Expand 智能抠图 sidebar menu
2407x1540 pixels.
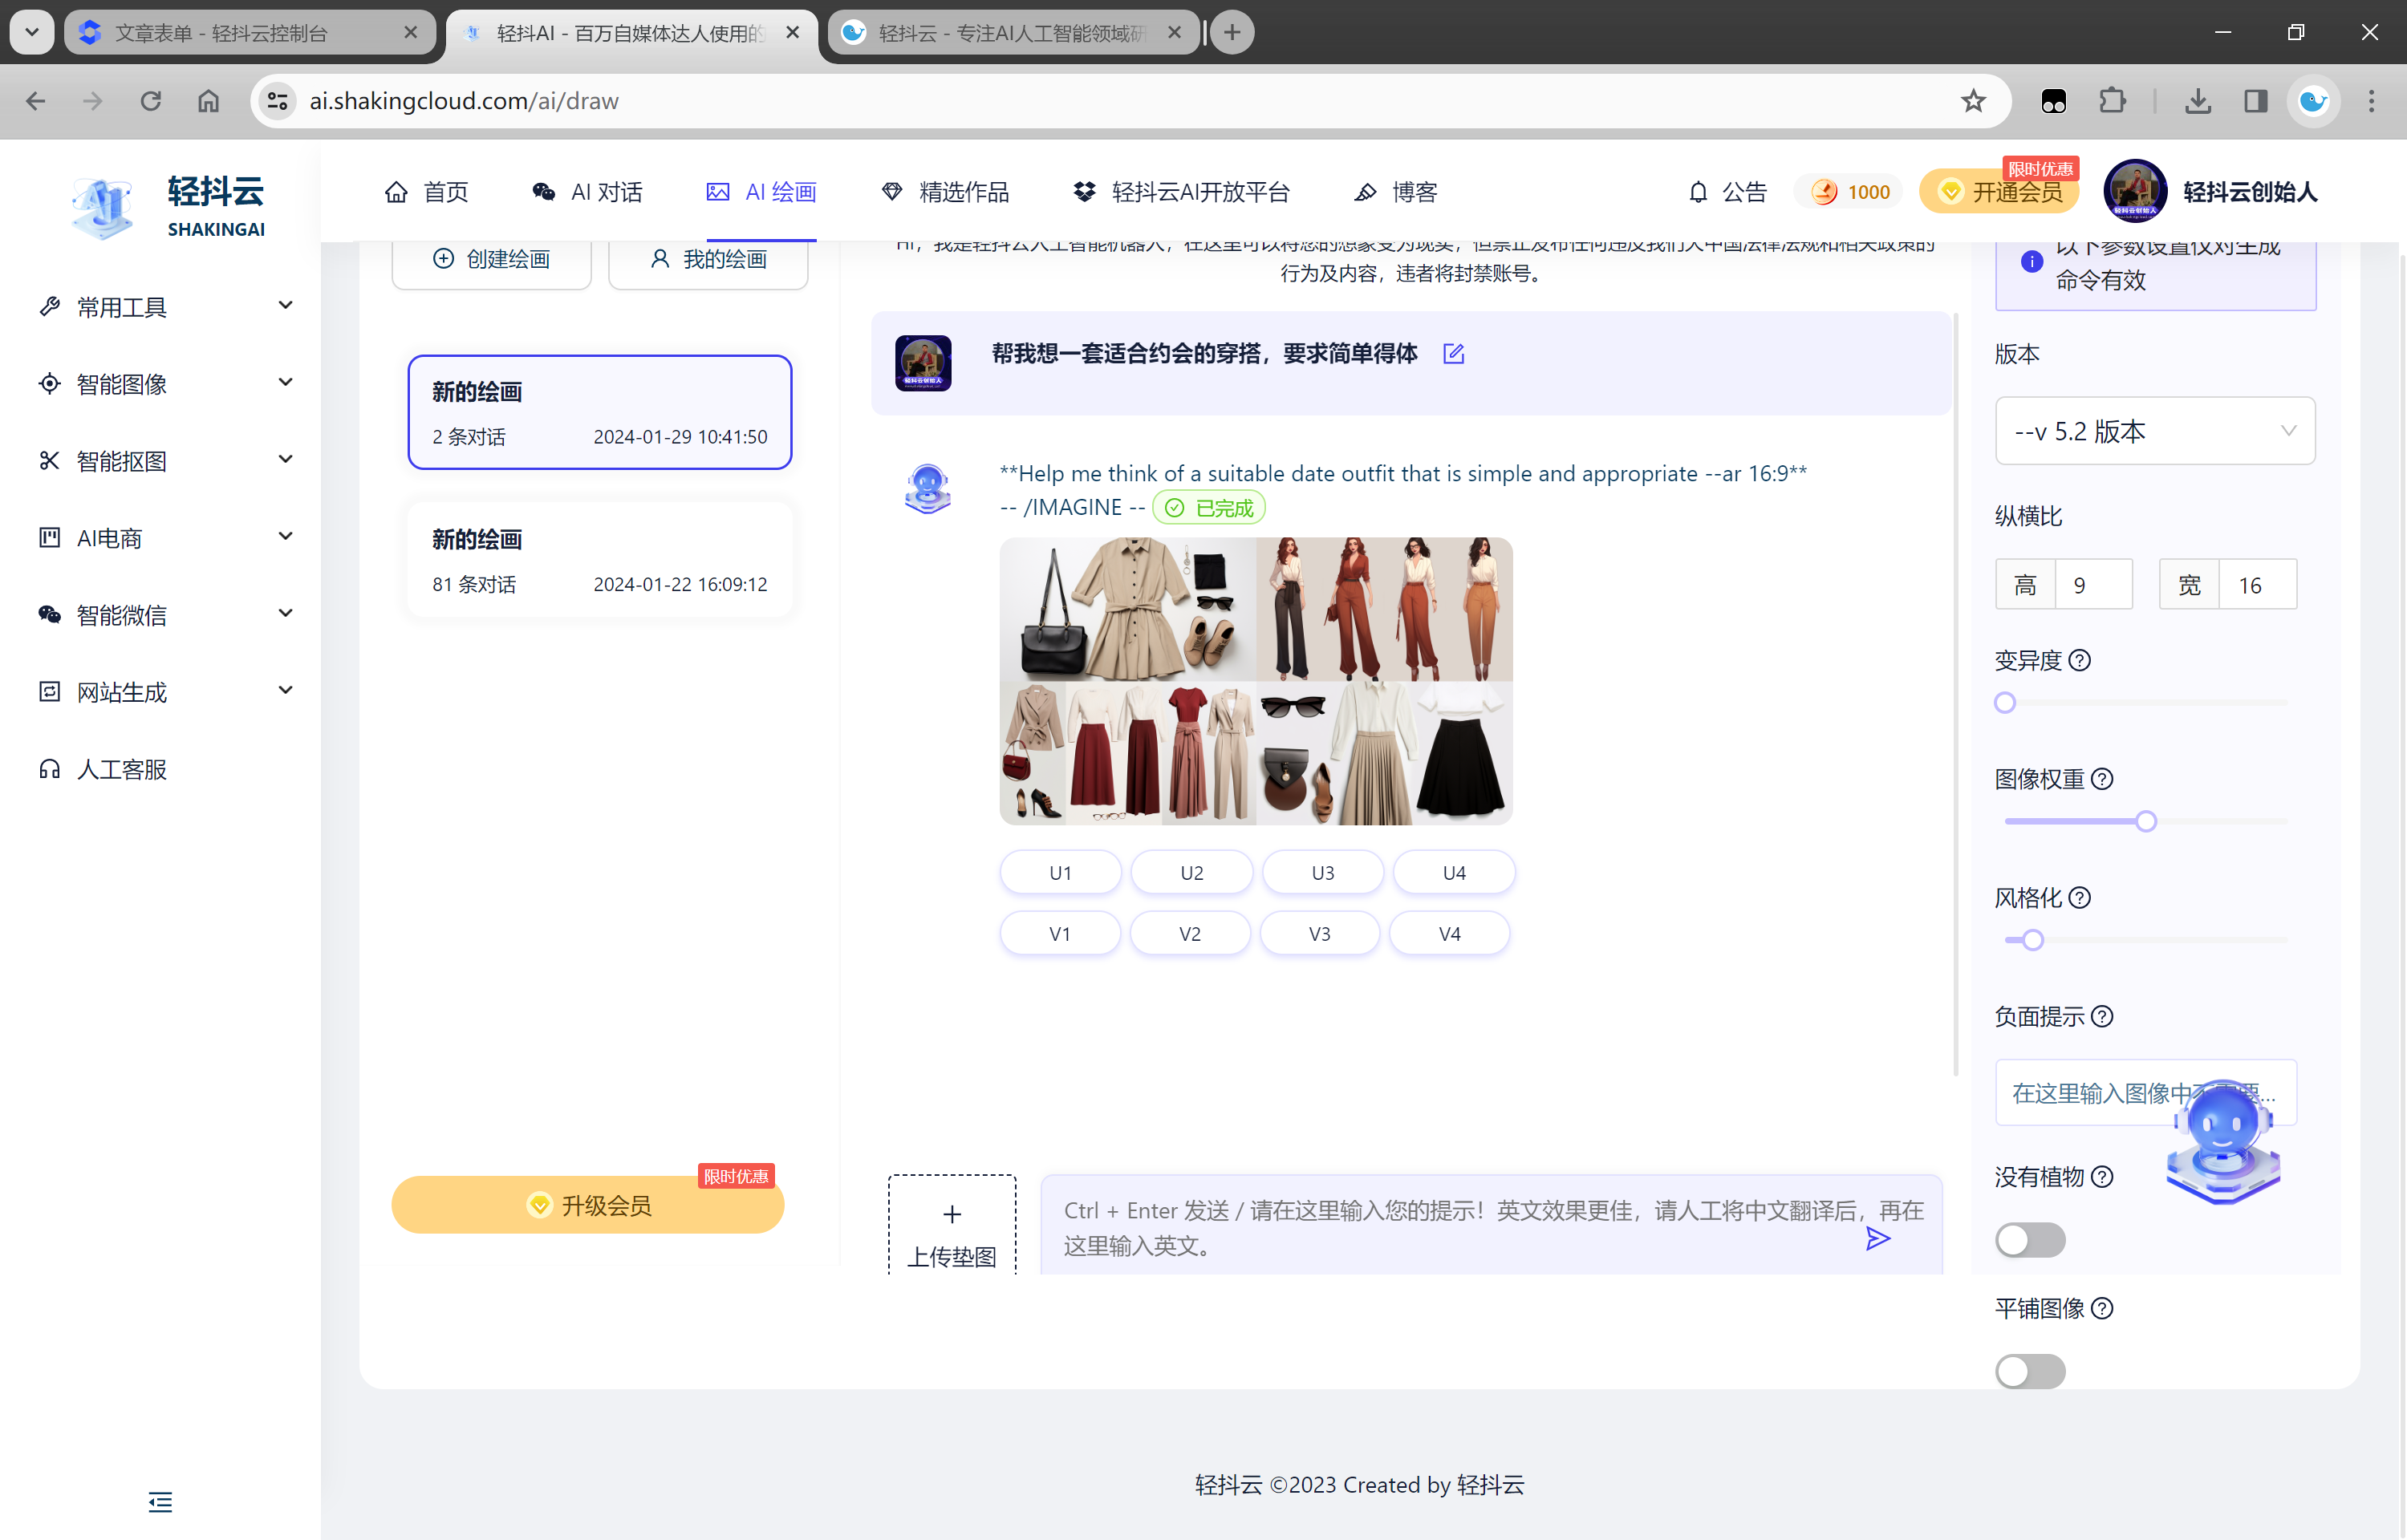pos(166,461)
